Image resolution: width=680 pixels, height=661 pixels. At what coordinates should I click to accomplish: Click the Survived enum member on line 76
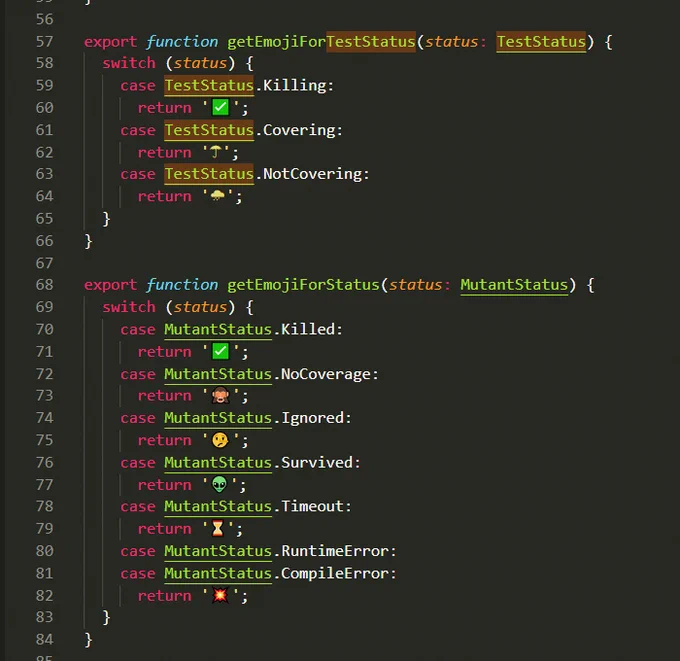317,463
